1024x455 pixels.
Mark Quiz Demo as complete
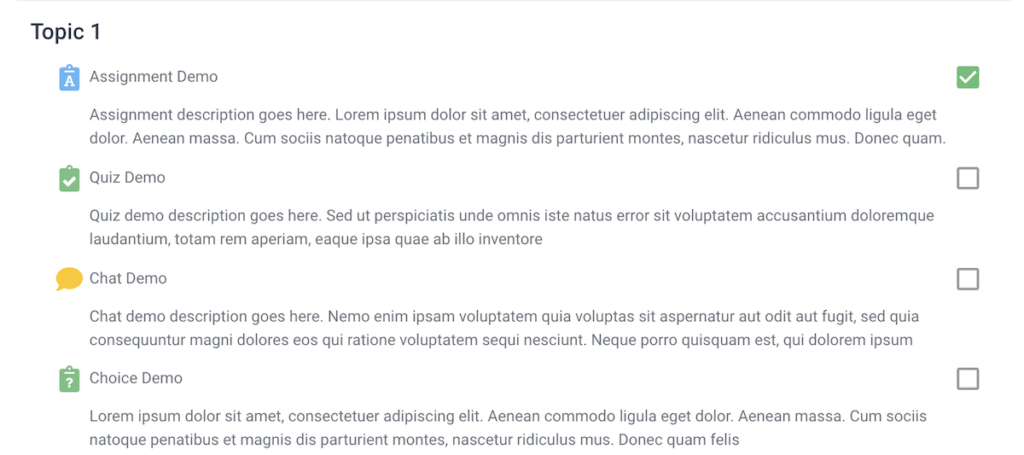967,178
